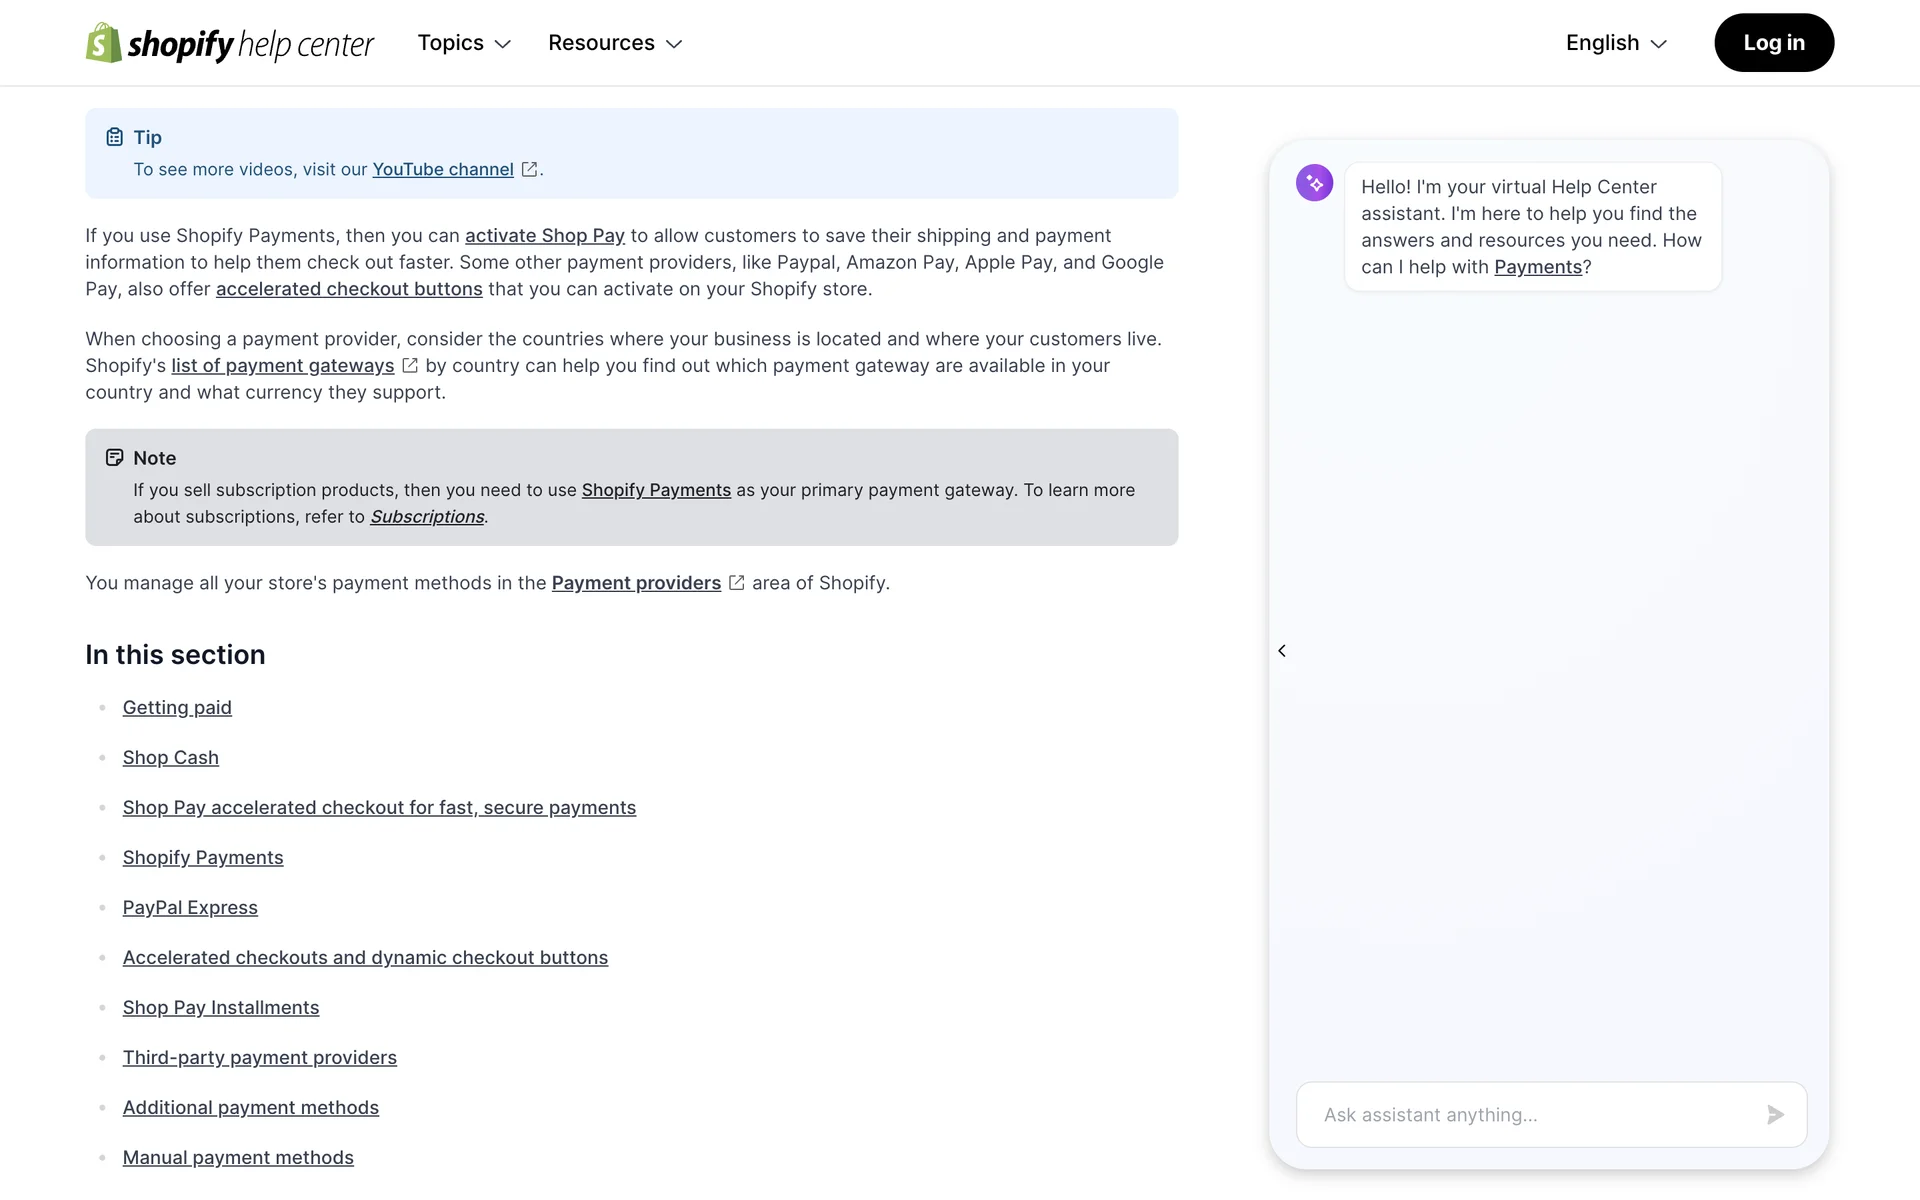Follow the Shop Pay Installments link
Screen dimensions: 1920x1200
[221, 1007]
